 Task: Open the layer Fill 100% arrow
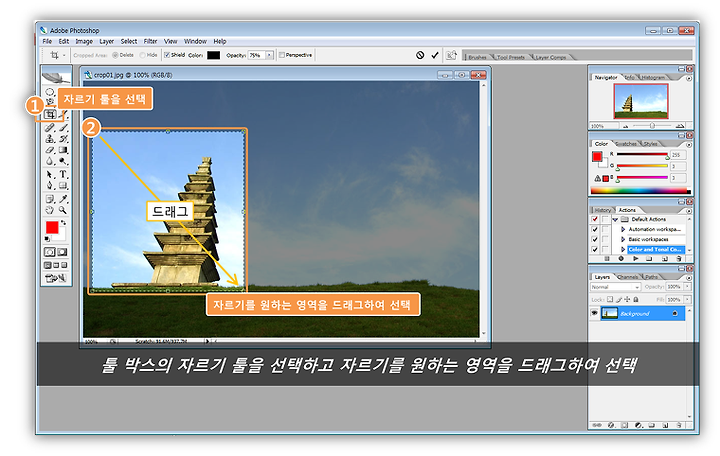(687, 299)
